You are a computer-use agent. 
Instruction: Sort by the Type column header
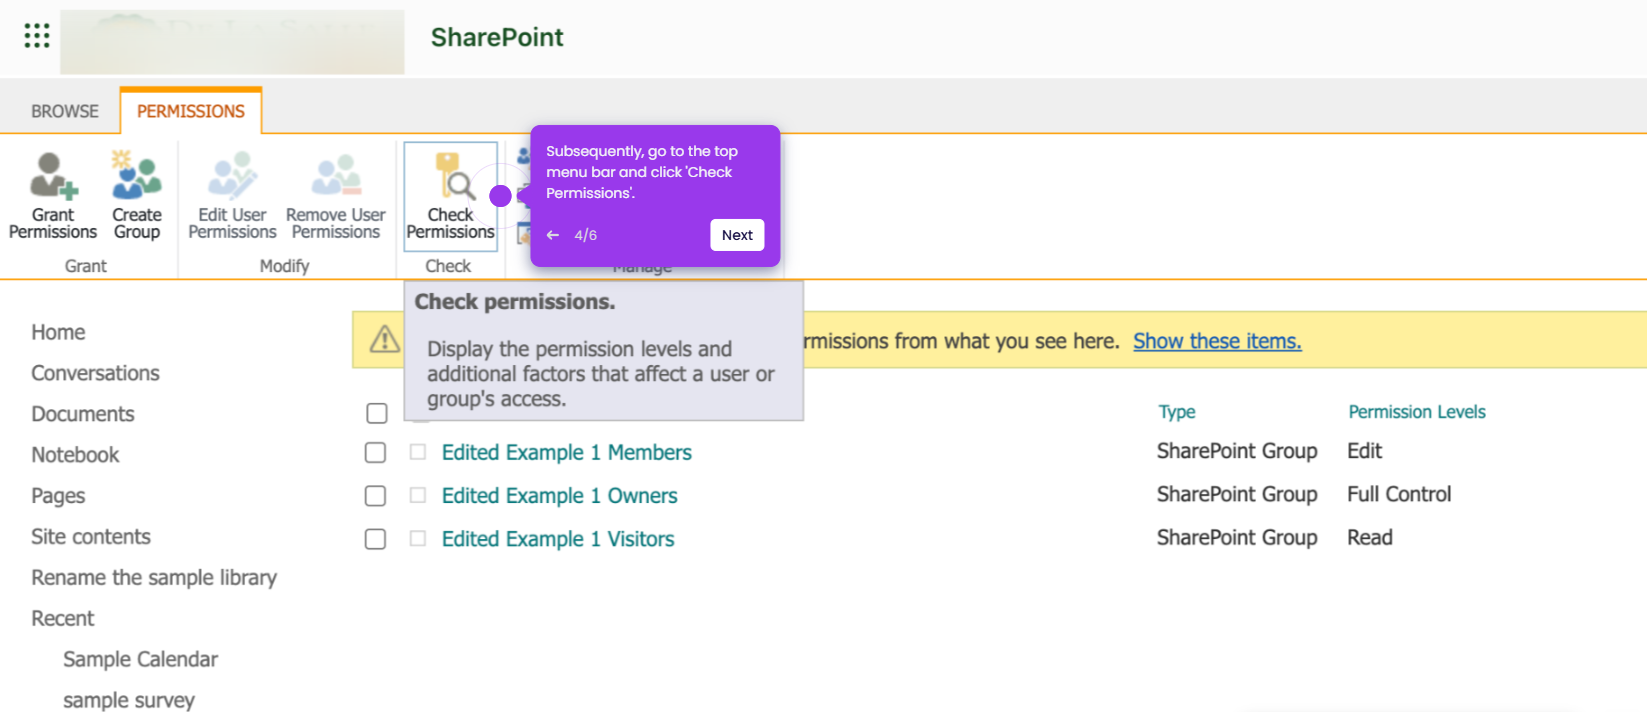pos(1177,412)
